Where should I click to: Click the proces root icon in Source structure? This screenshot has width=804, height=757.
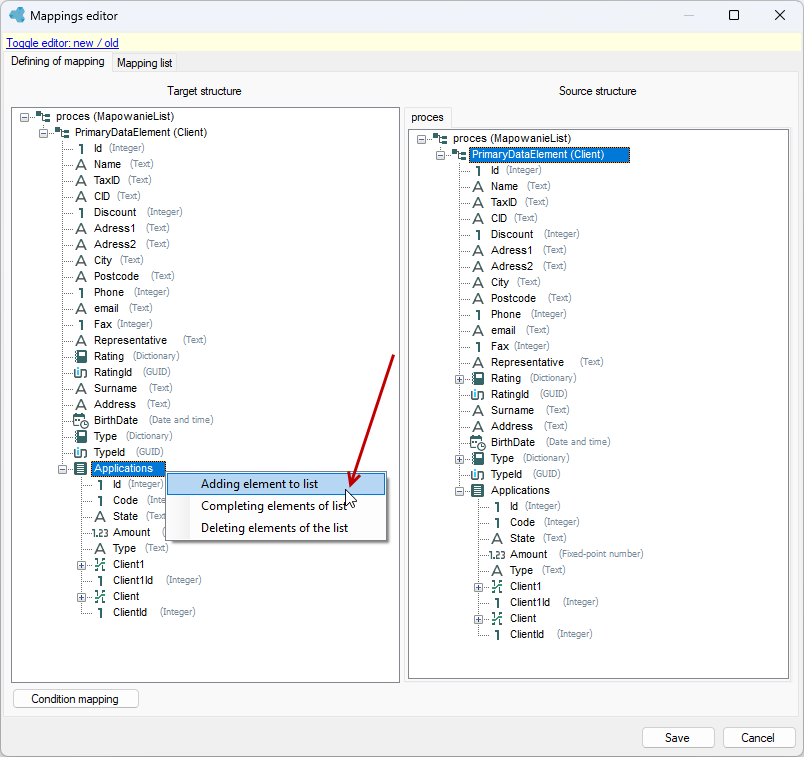[440, 138]
